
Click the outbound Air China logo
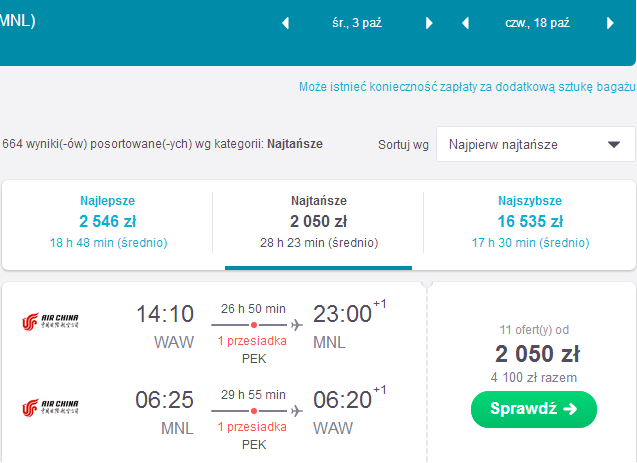click(x=50, y=322)
